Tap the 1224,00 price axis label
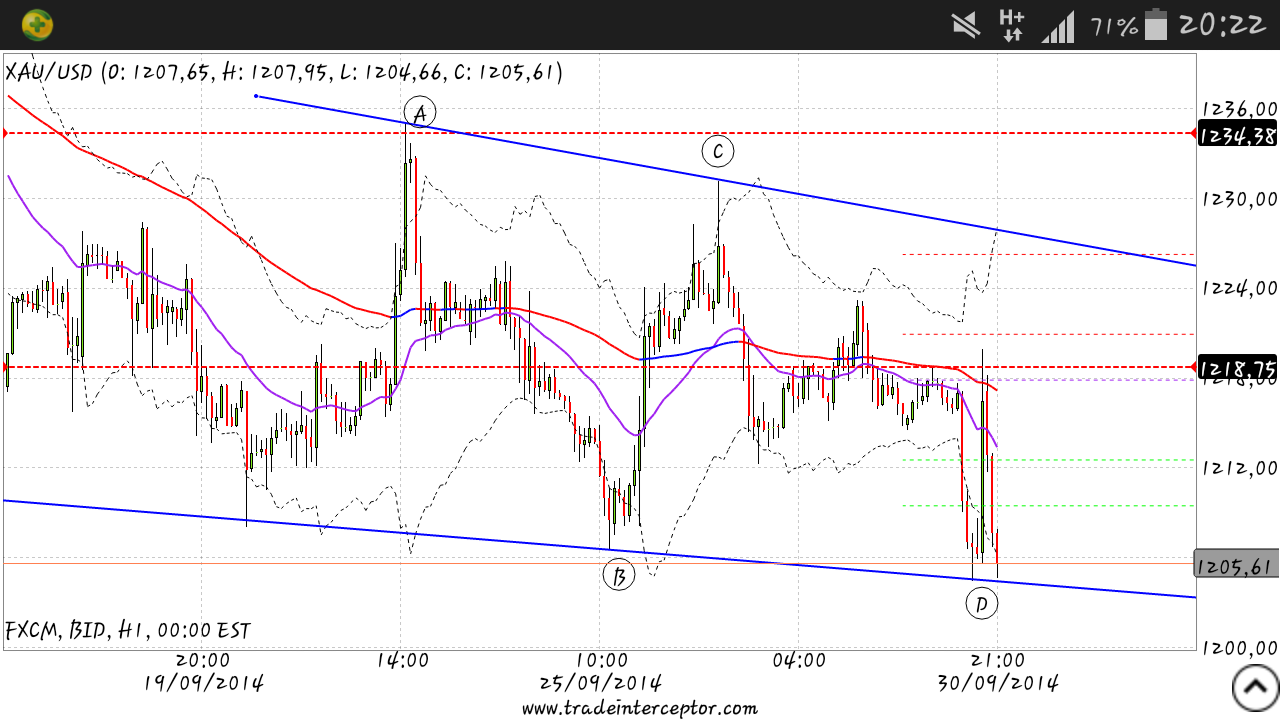The width and height of the screenshot is (1280, 720). 1240,289
